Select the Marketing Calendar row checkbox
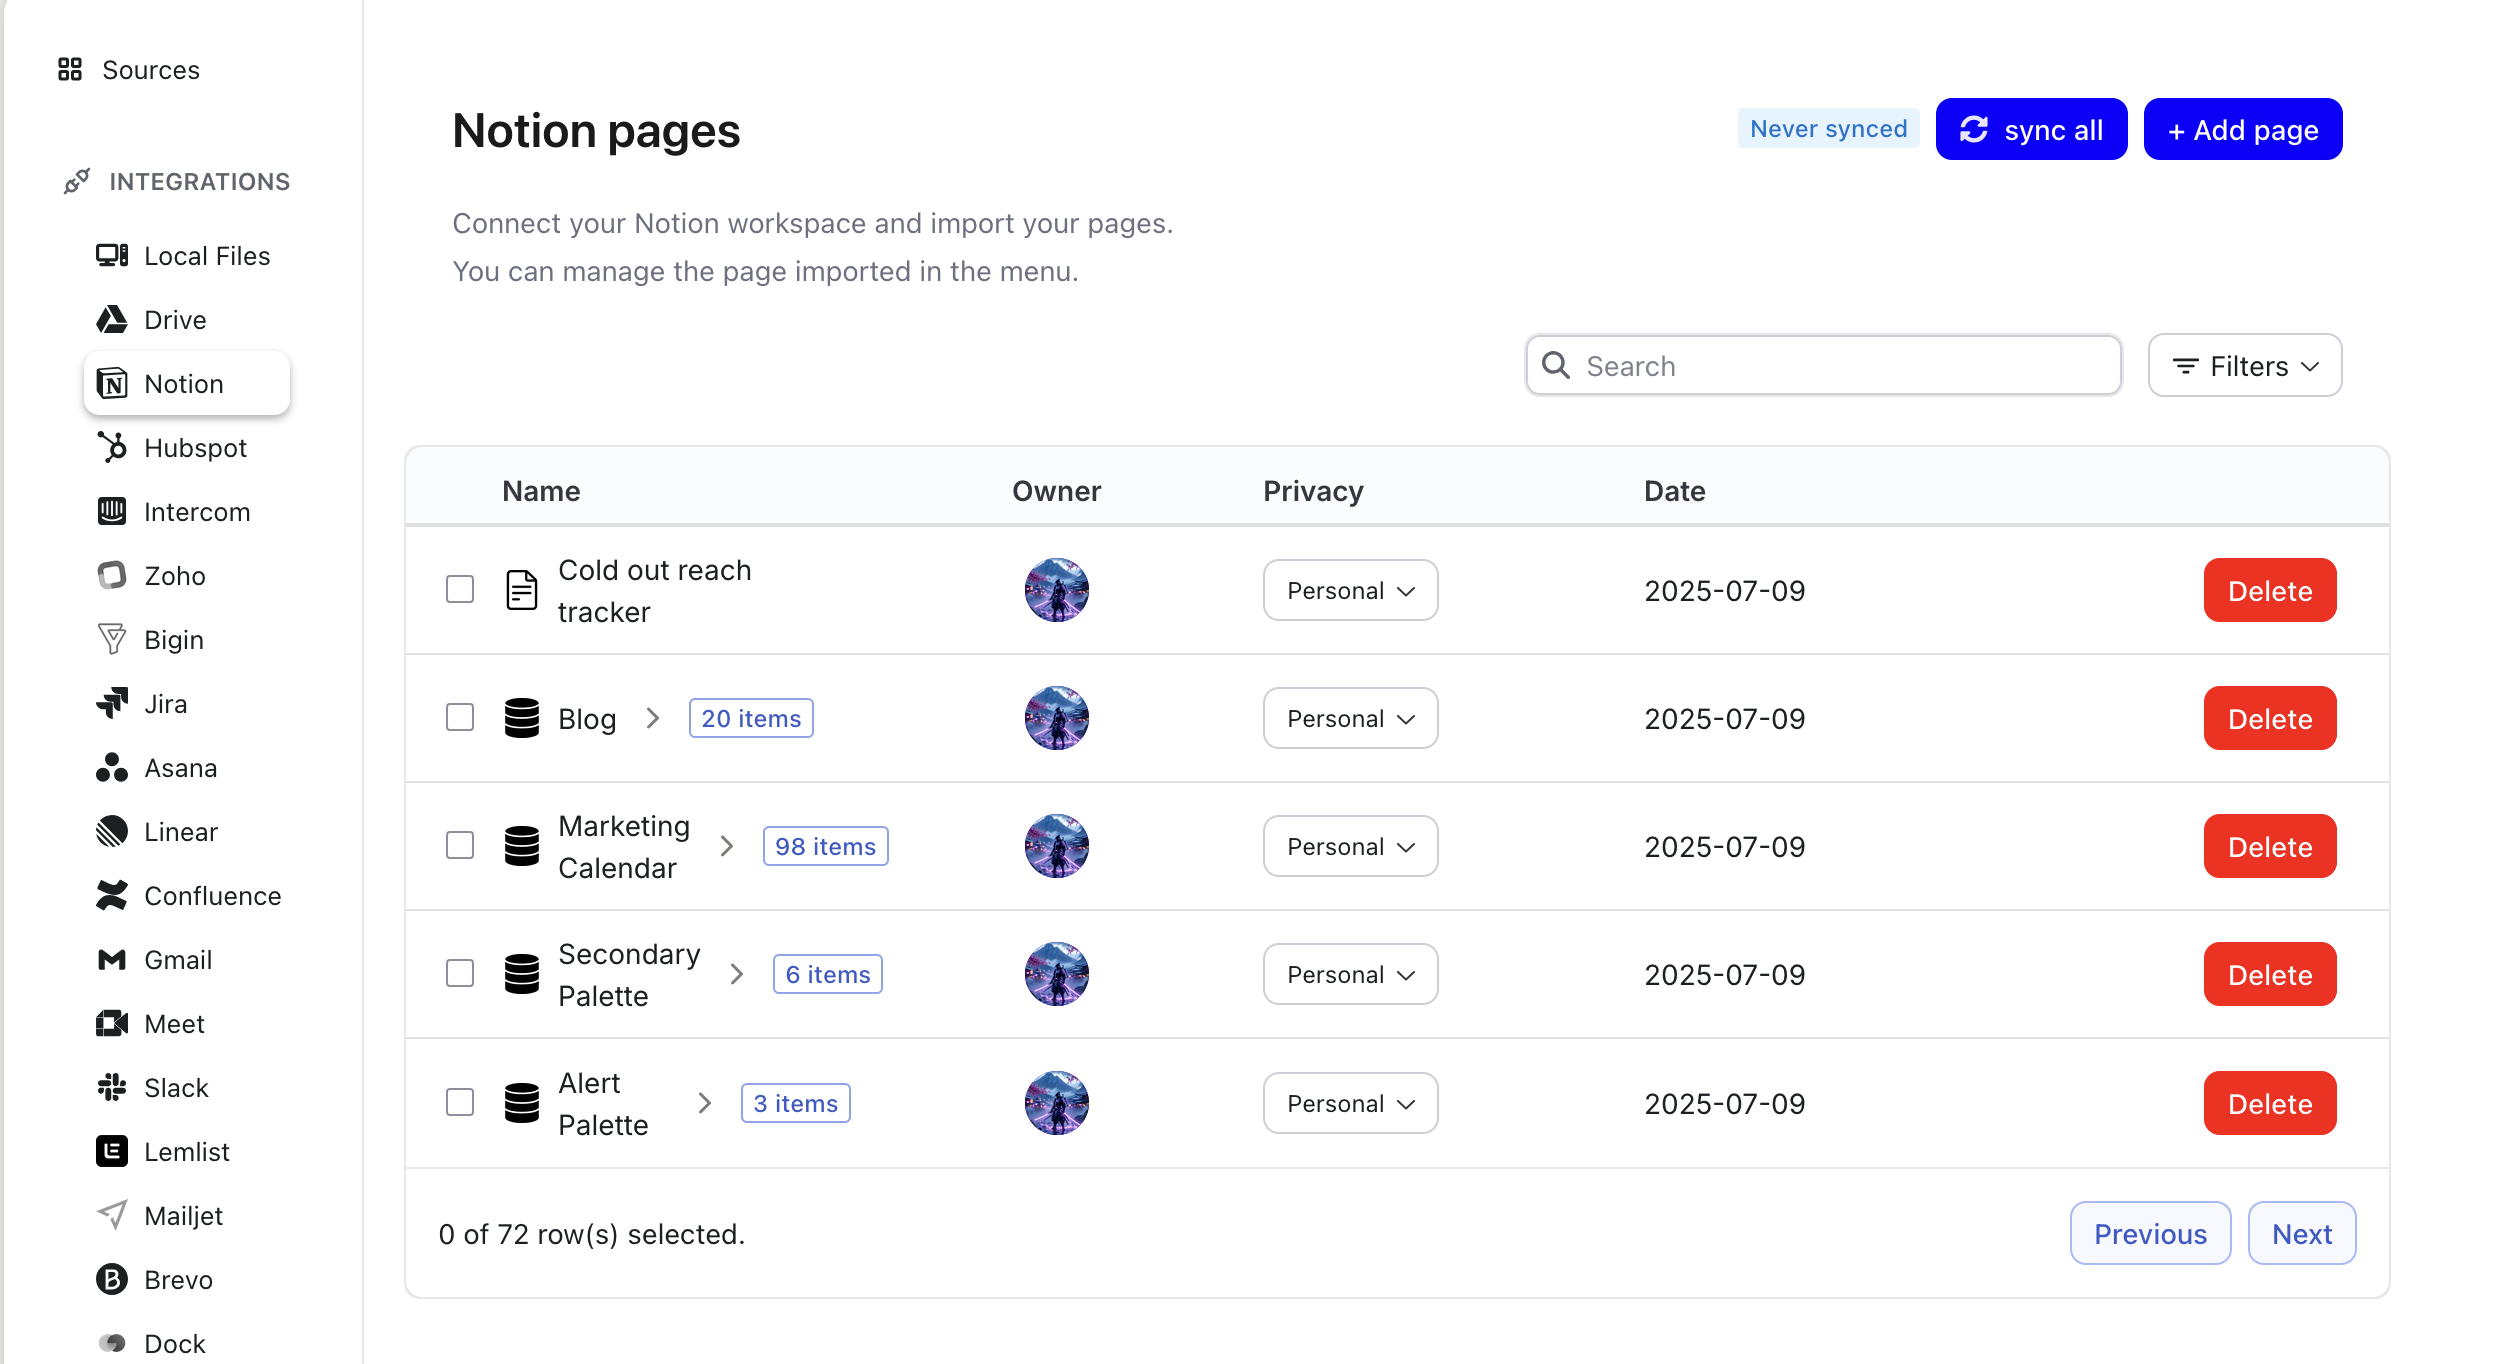The width and height of the screenshot is (2512, 1364). click(x=460, y=845)
